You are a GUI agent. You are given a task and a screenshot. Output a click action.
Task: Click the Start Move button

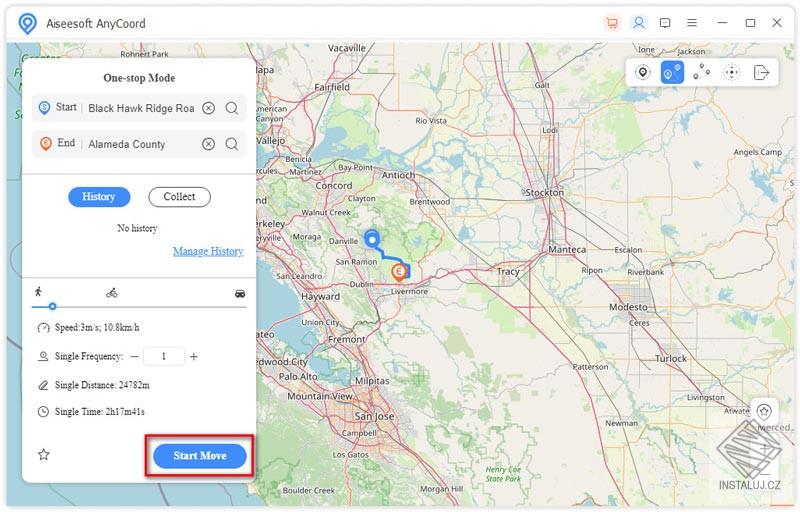point(199,456)
